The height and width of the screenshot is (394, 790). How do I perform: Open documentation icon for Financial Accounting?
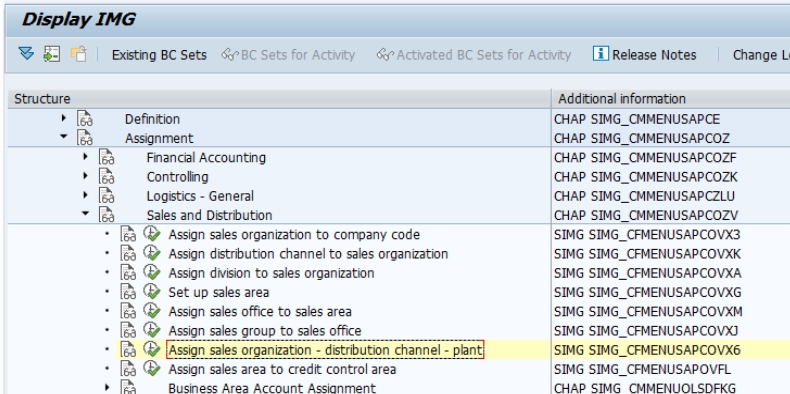tap(107, 157)
